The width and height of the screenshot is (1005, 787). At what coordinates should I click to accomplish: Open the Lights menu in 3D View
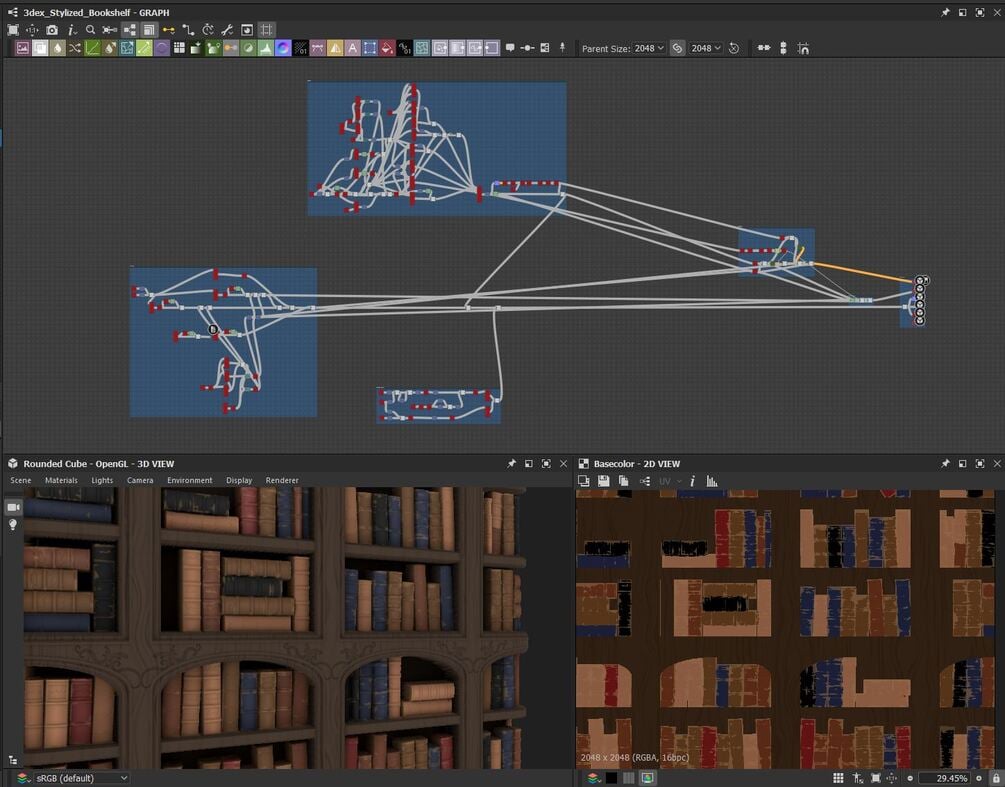click(x=102, y=480)
